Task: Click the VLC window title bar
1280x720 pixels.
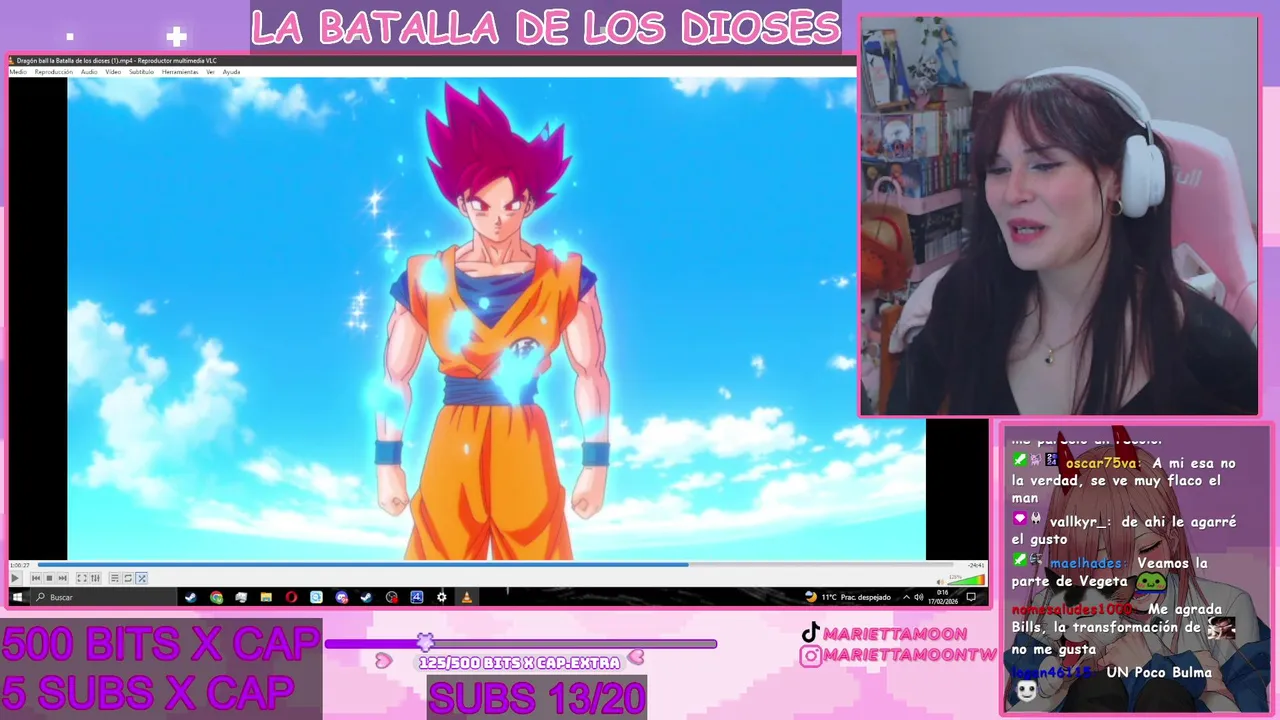Action: 430,61
